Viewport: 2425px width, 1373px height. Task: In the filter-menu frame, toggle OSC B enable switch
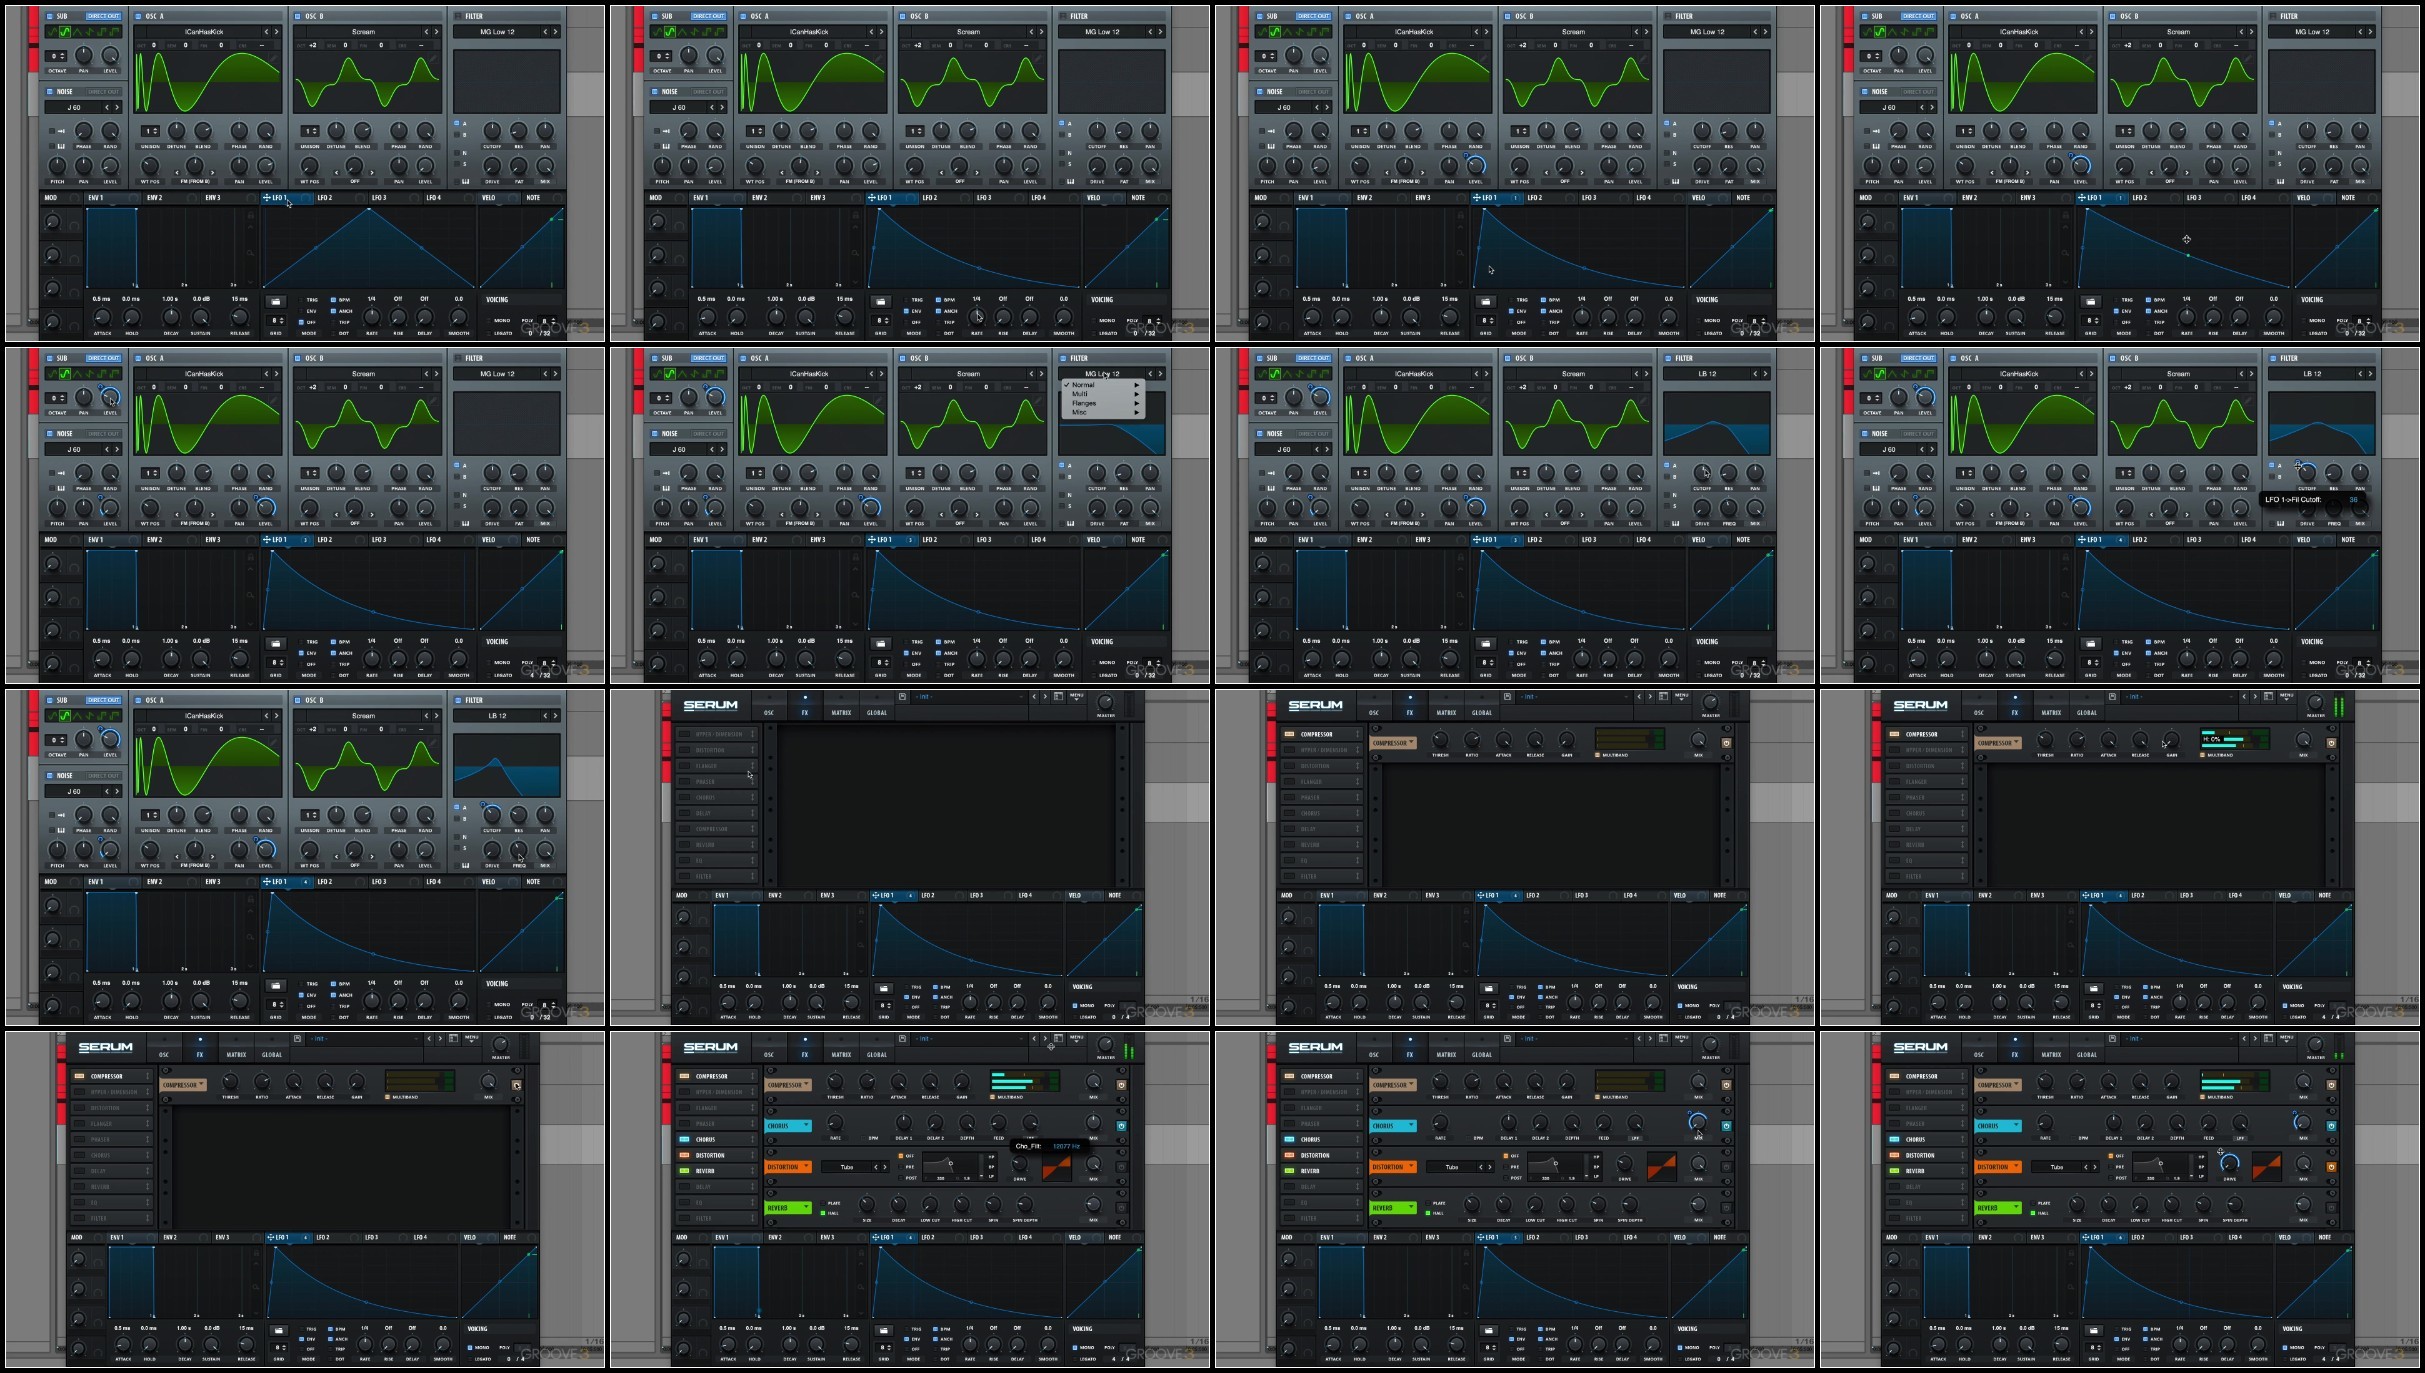902,358
